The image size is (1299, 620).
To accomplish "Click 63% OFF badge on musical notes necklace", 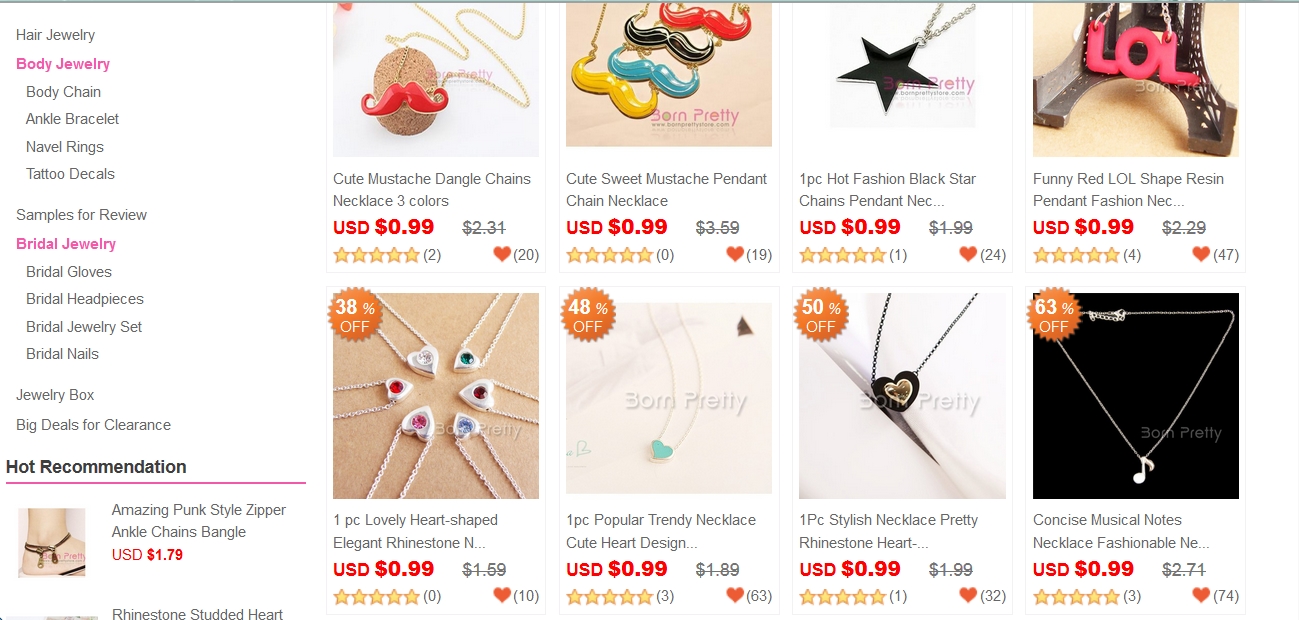I will [x=1054, y=315].
